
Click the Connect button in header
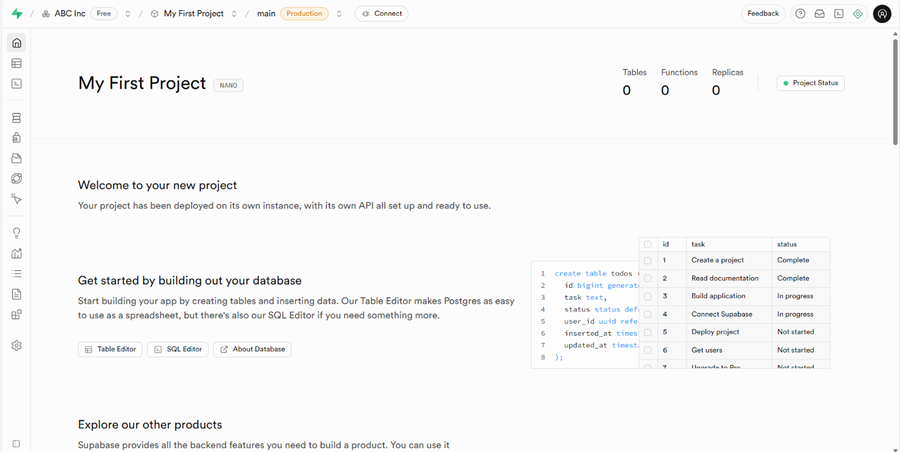381,14
